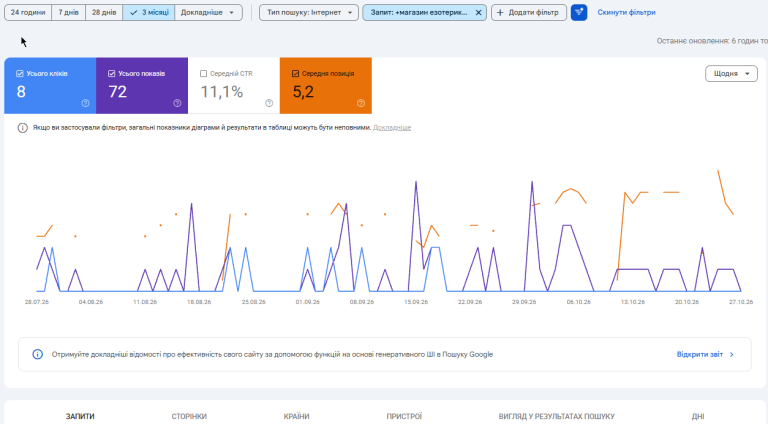This screenshot has width=768, height=424.
Task: Open help icon on Середня позиція card
Action: coord(361,103)
